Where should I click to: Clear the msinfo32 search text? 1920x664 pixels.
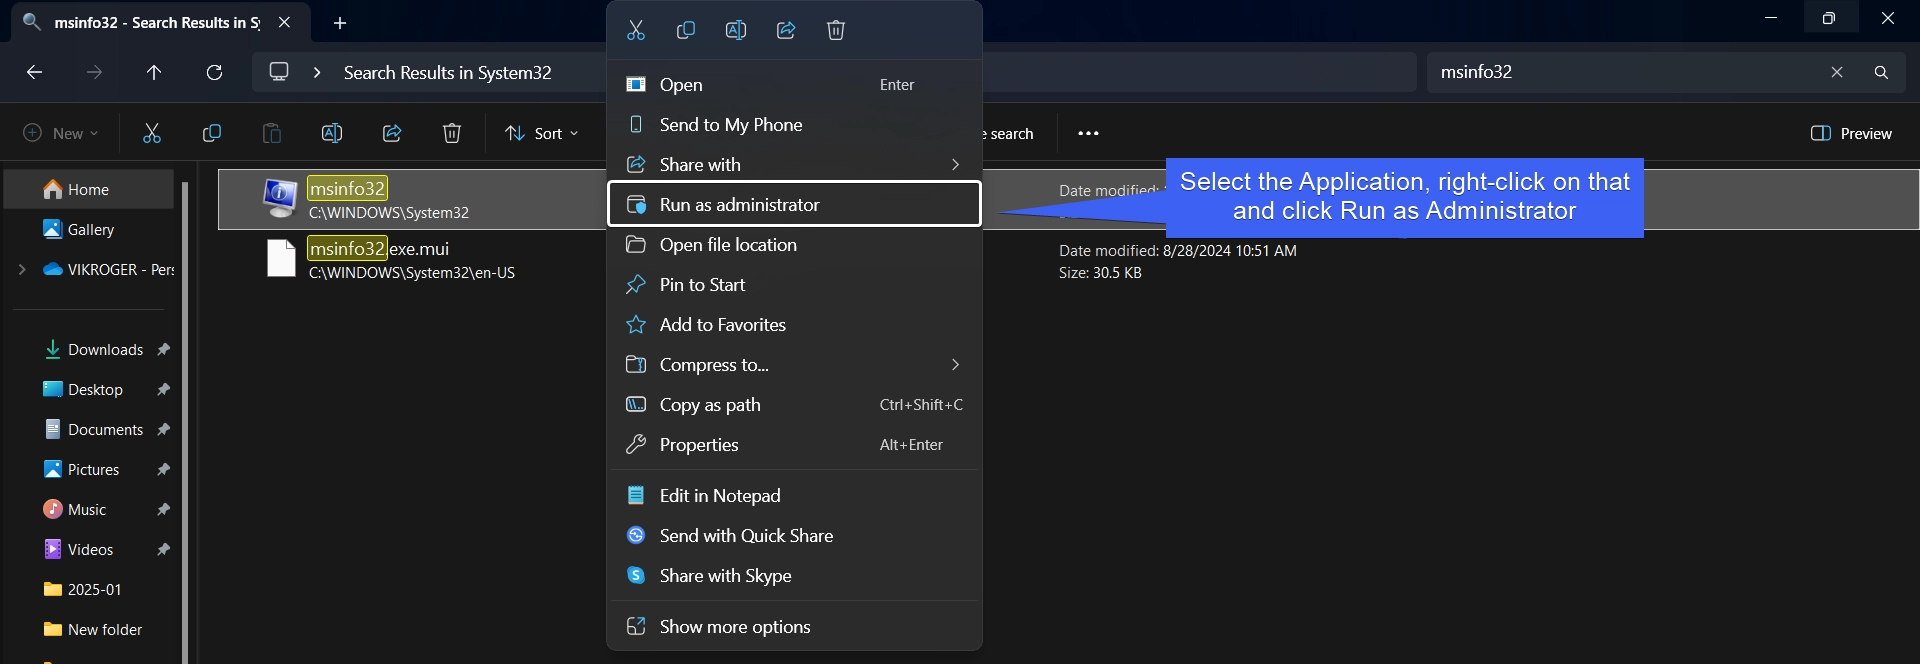click(x=1837, y=72)
